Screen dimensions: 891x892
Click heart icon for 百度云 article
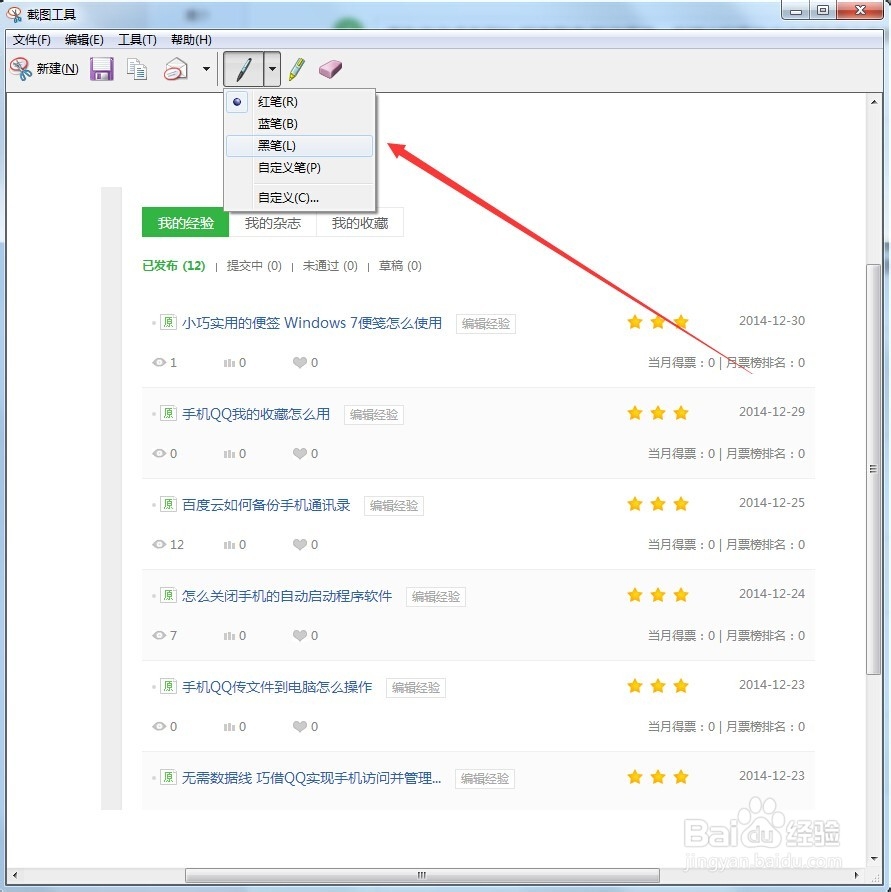(x=300, y=544)
